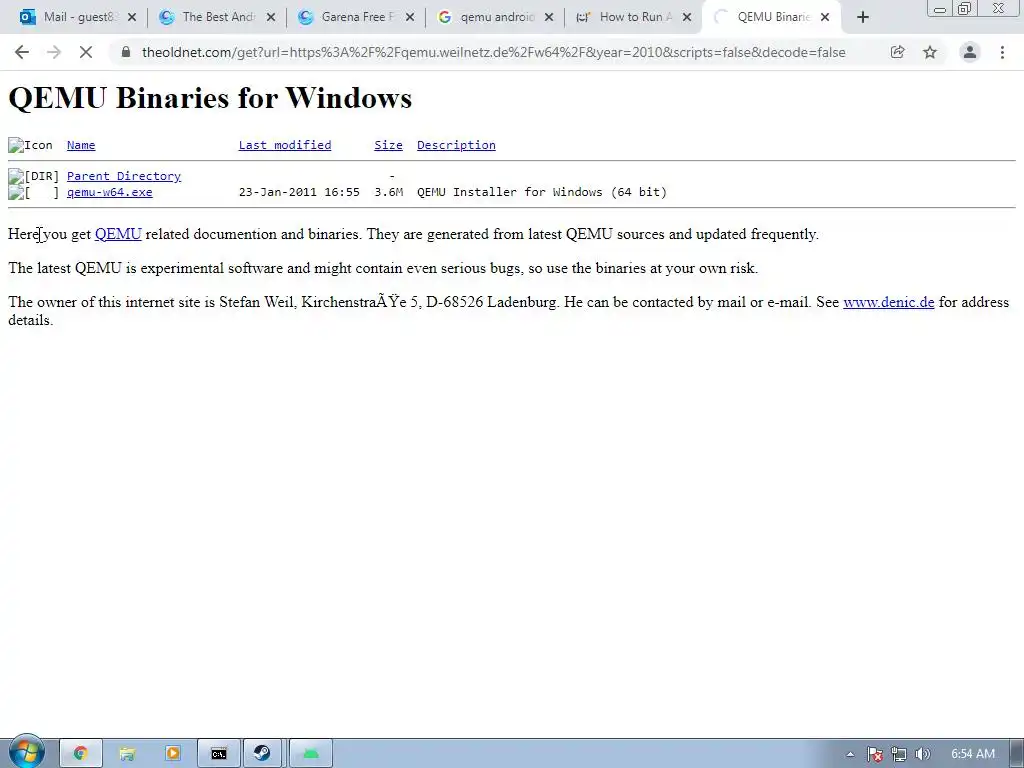Viewport: 1024px width, 768px height.
Task: Go back to the previous page
Action: click(x=22, y=52)
